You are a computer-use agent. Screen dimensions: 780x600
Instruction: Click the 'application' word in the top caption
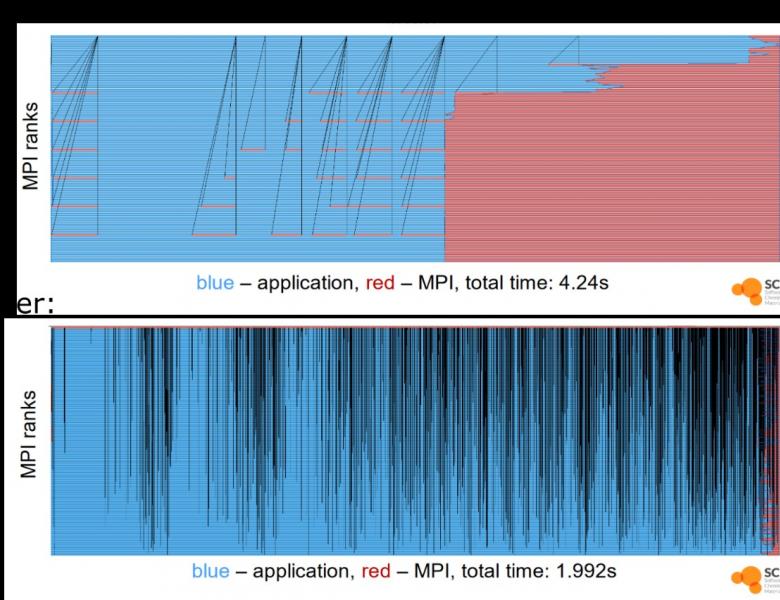(x=299, y=283)
